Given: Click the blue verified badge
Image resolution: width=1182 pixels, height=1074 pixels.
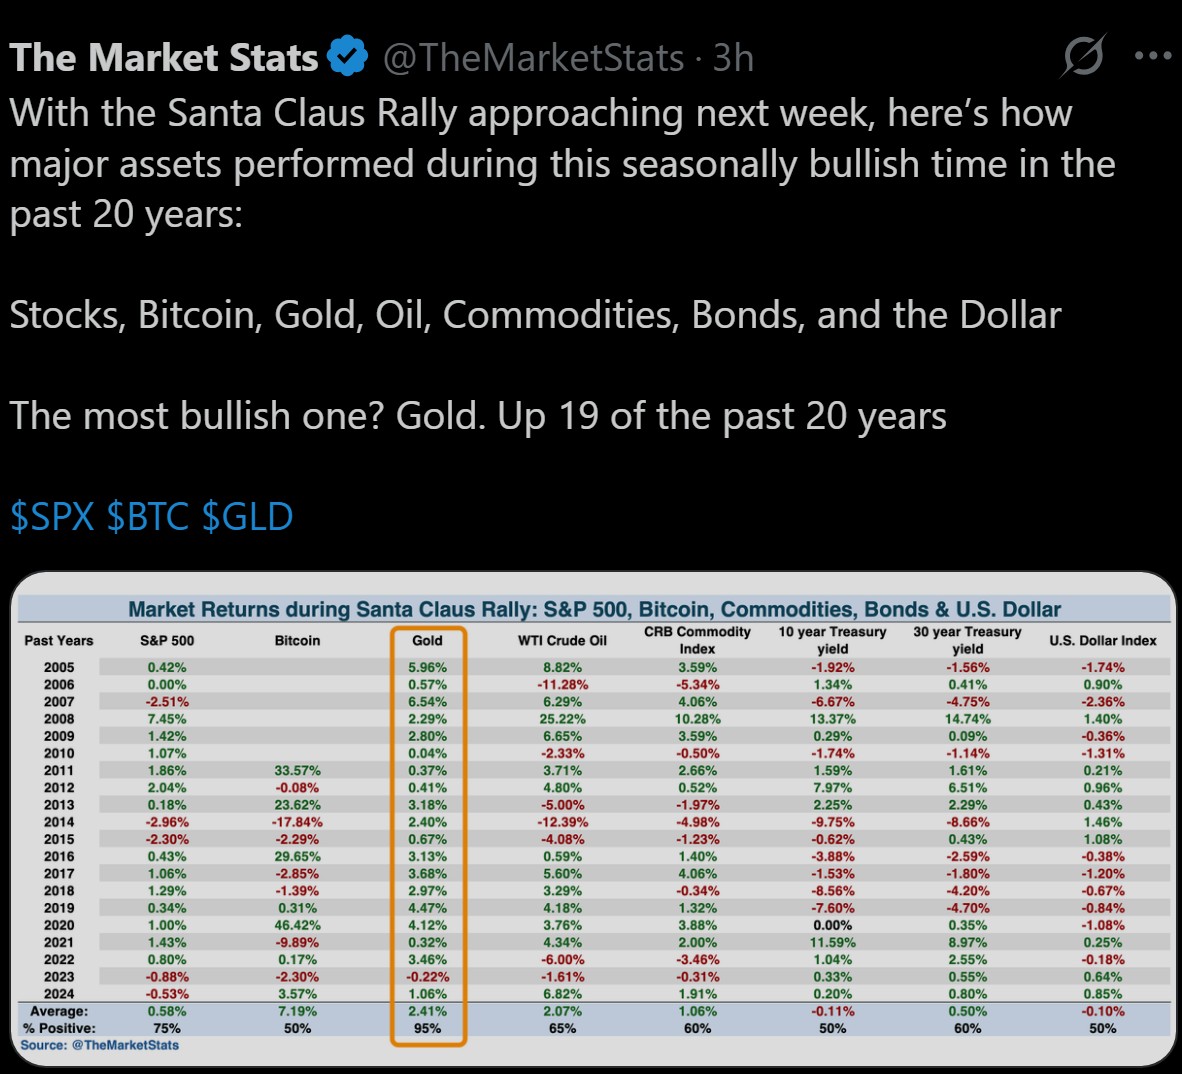Looking at the screenshot, I should point(348,56).
